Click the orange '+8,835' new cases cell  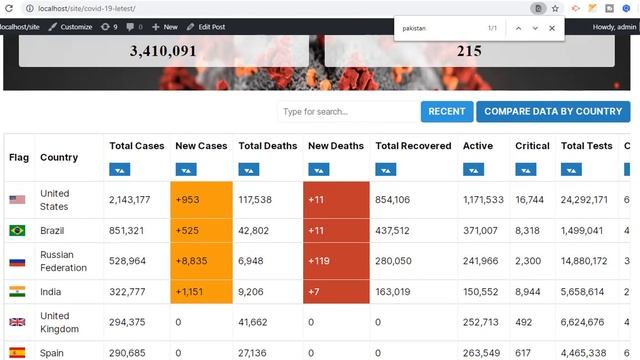coord(202,261)
